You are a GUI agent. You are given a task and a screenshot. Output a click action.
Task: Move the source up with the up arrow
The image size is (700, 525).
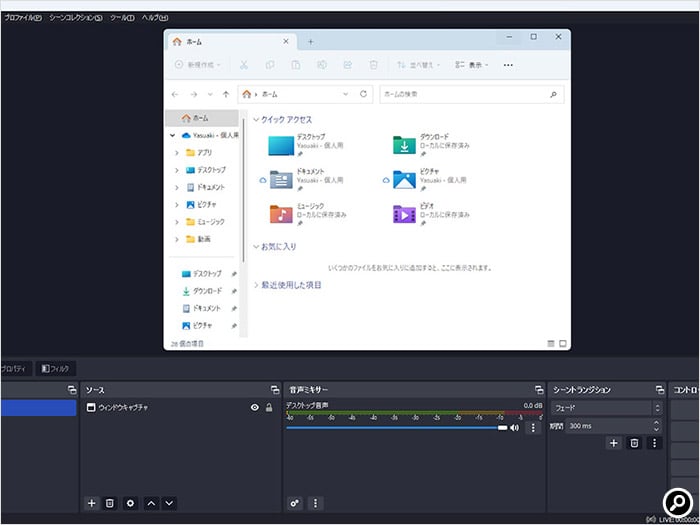[x=151, y=503]
